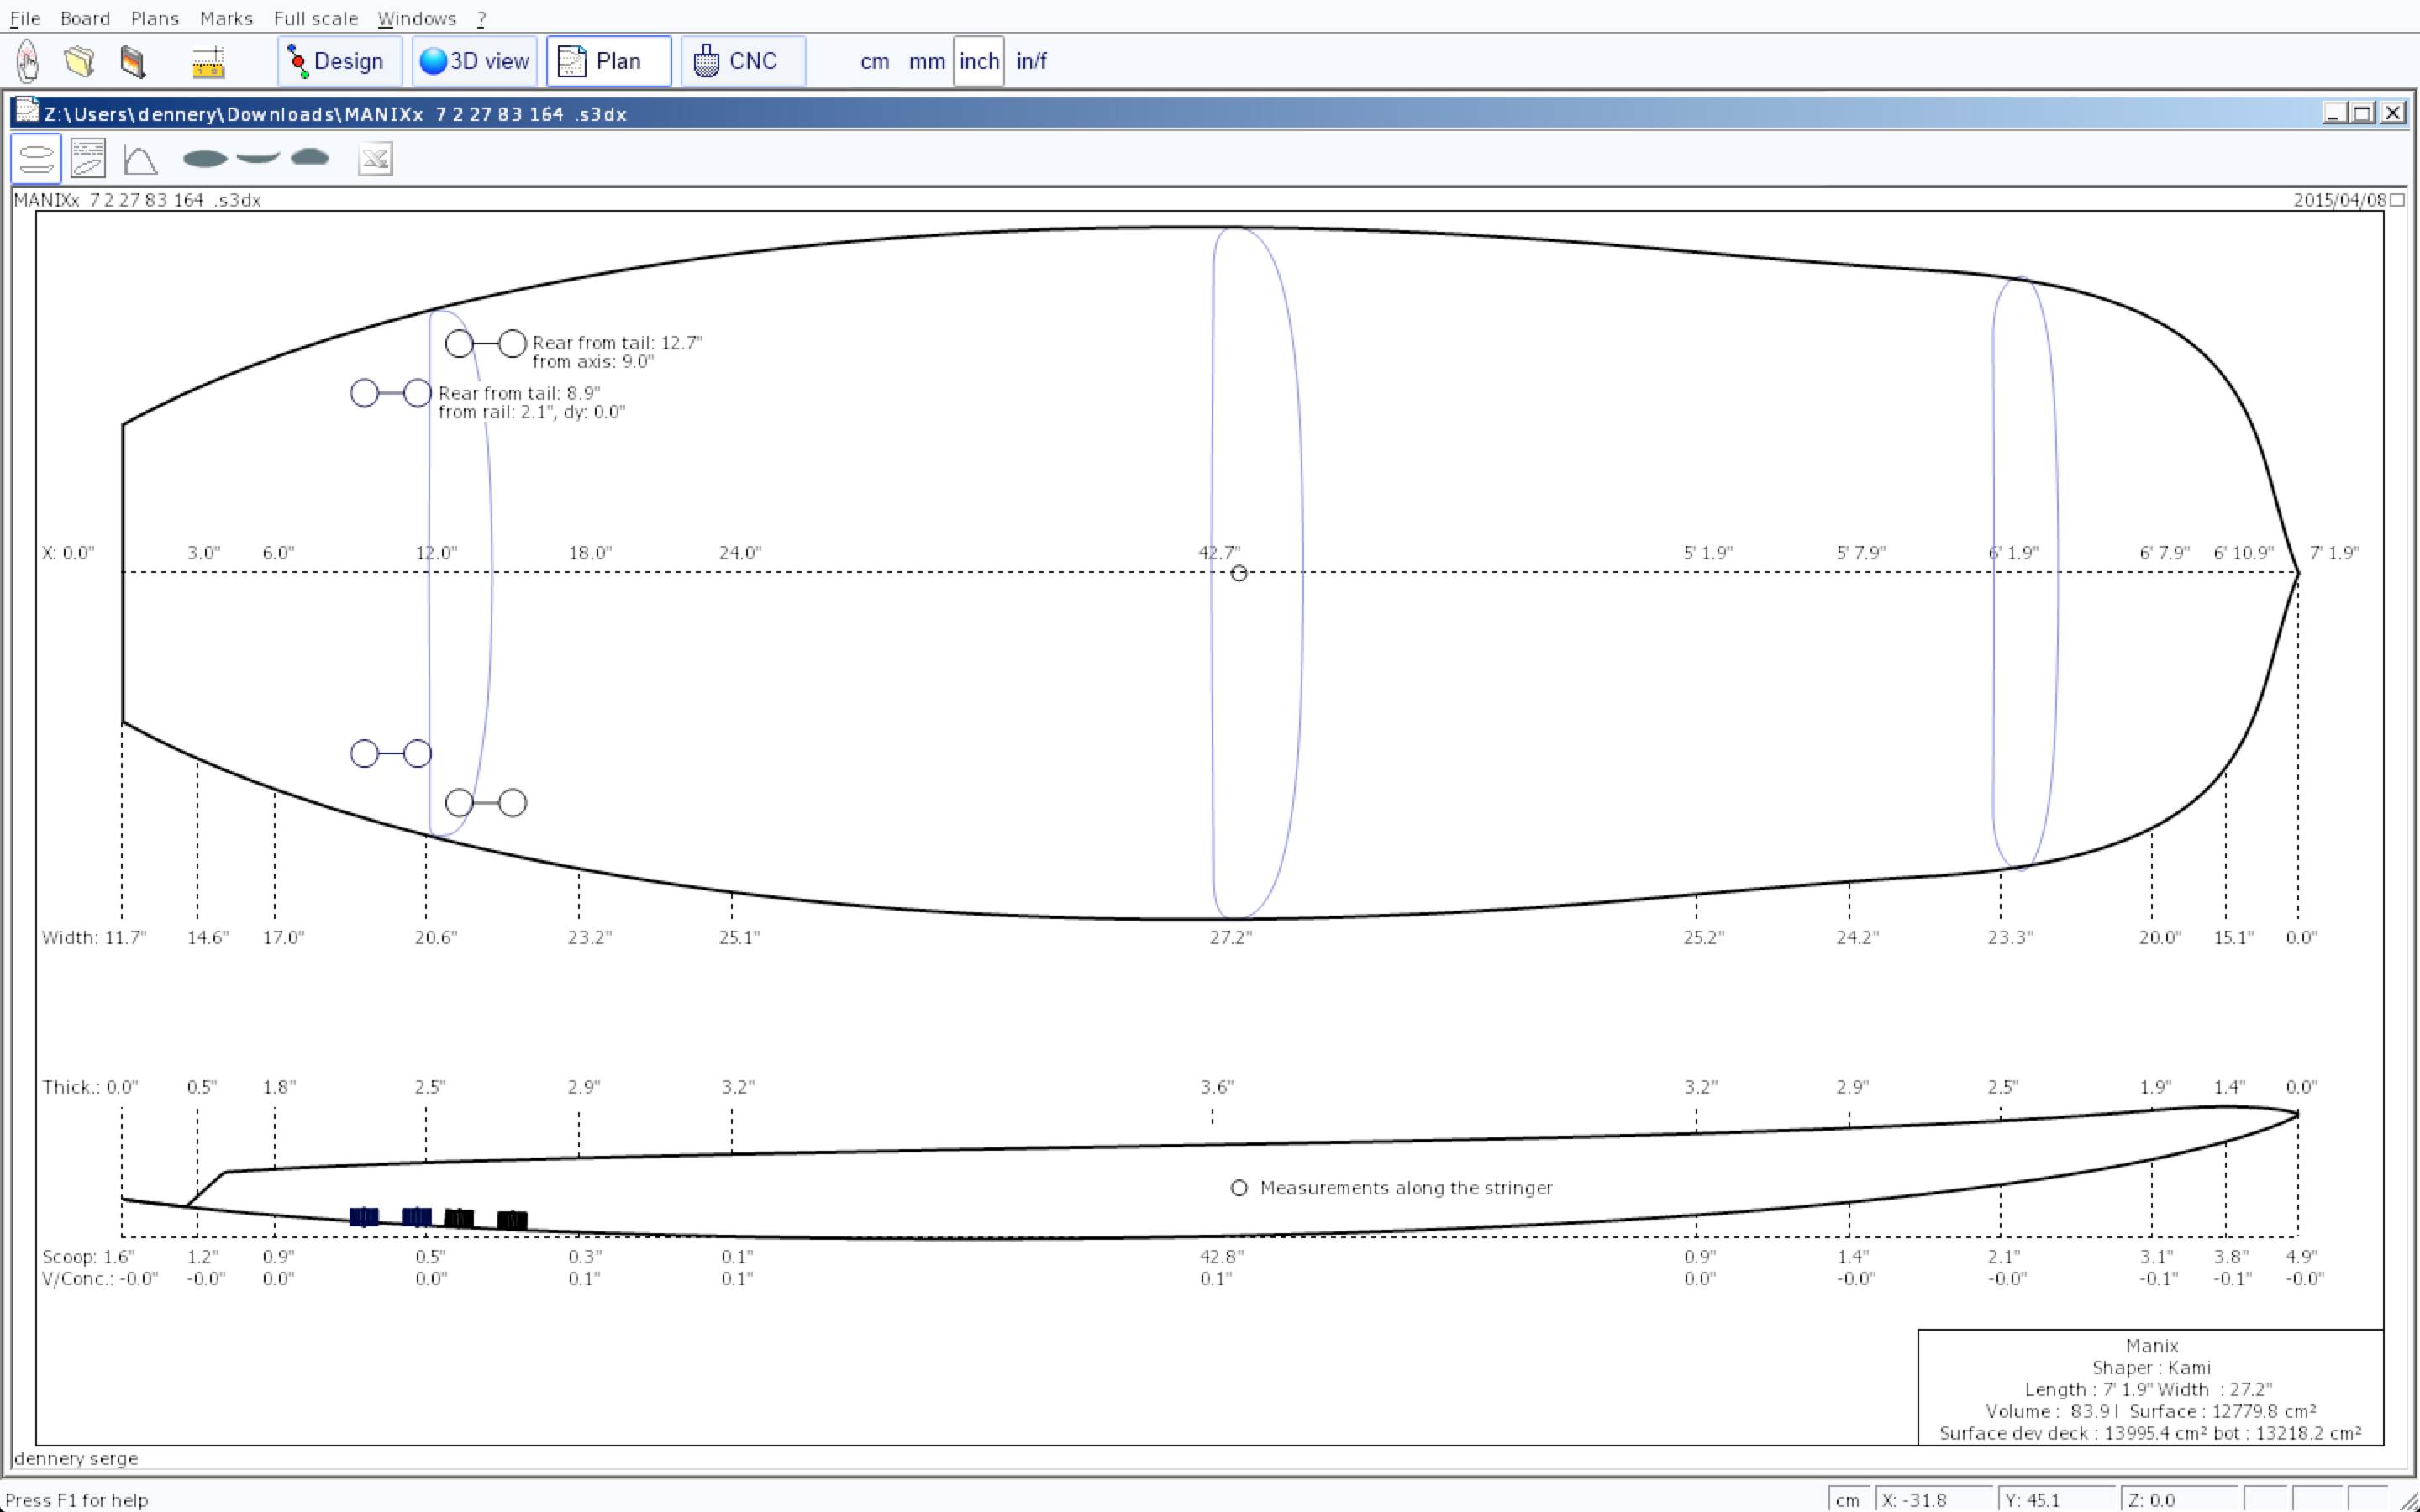Switch to the CNC tab
This screenshot has height=1512, width=2420.
(742, 61)
